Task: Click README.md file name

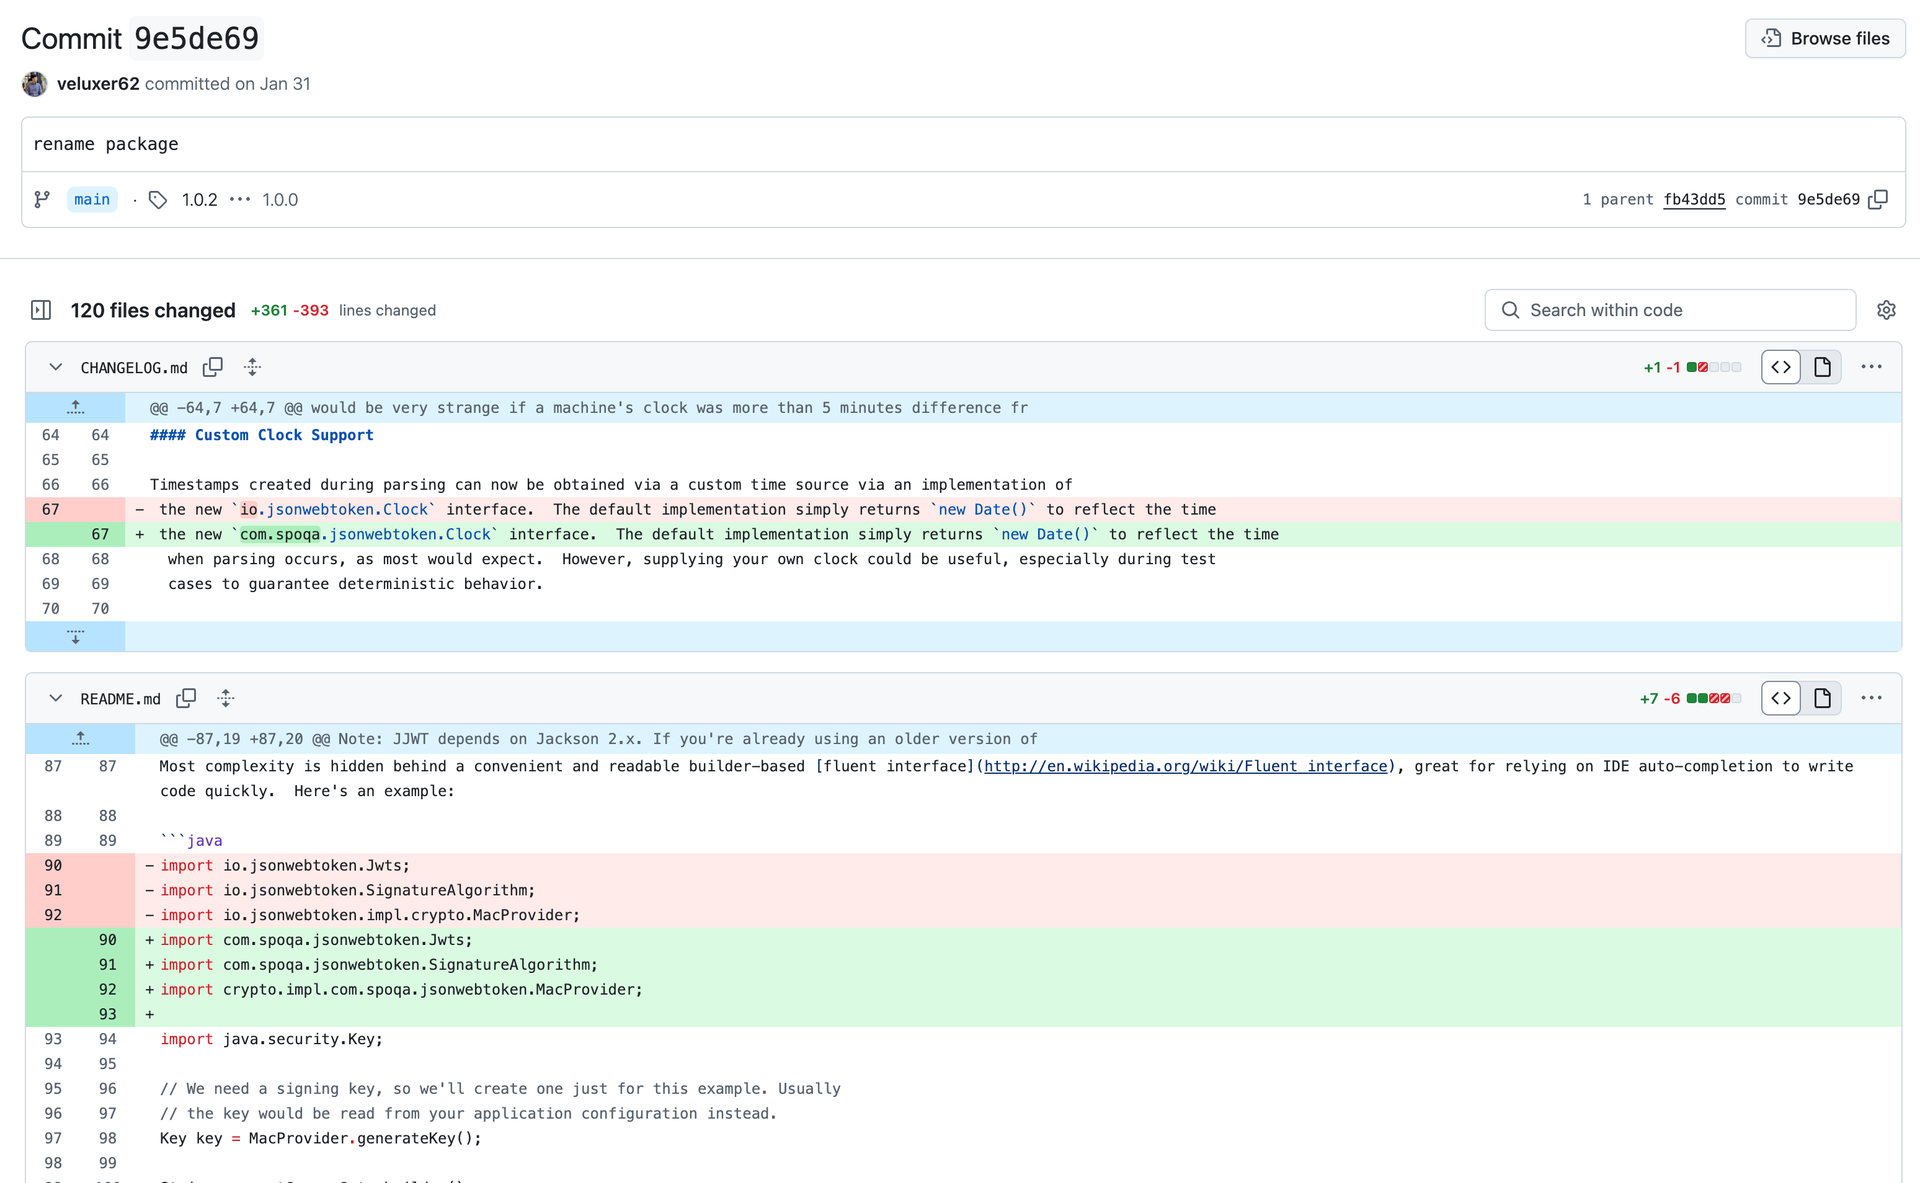Action: pyautogui.click(x=120, y=699)
